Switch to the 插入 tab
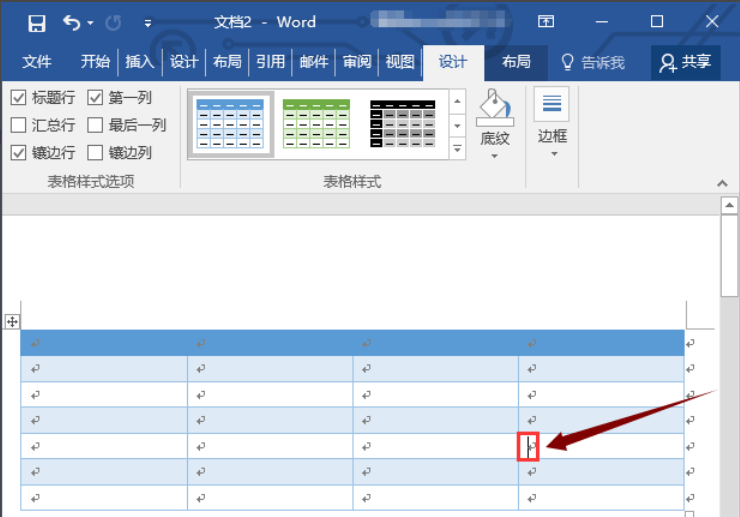This screenshot has height=517, width=740. tap(139, 61)
